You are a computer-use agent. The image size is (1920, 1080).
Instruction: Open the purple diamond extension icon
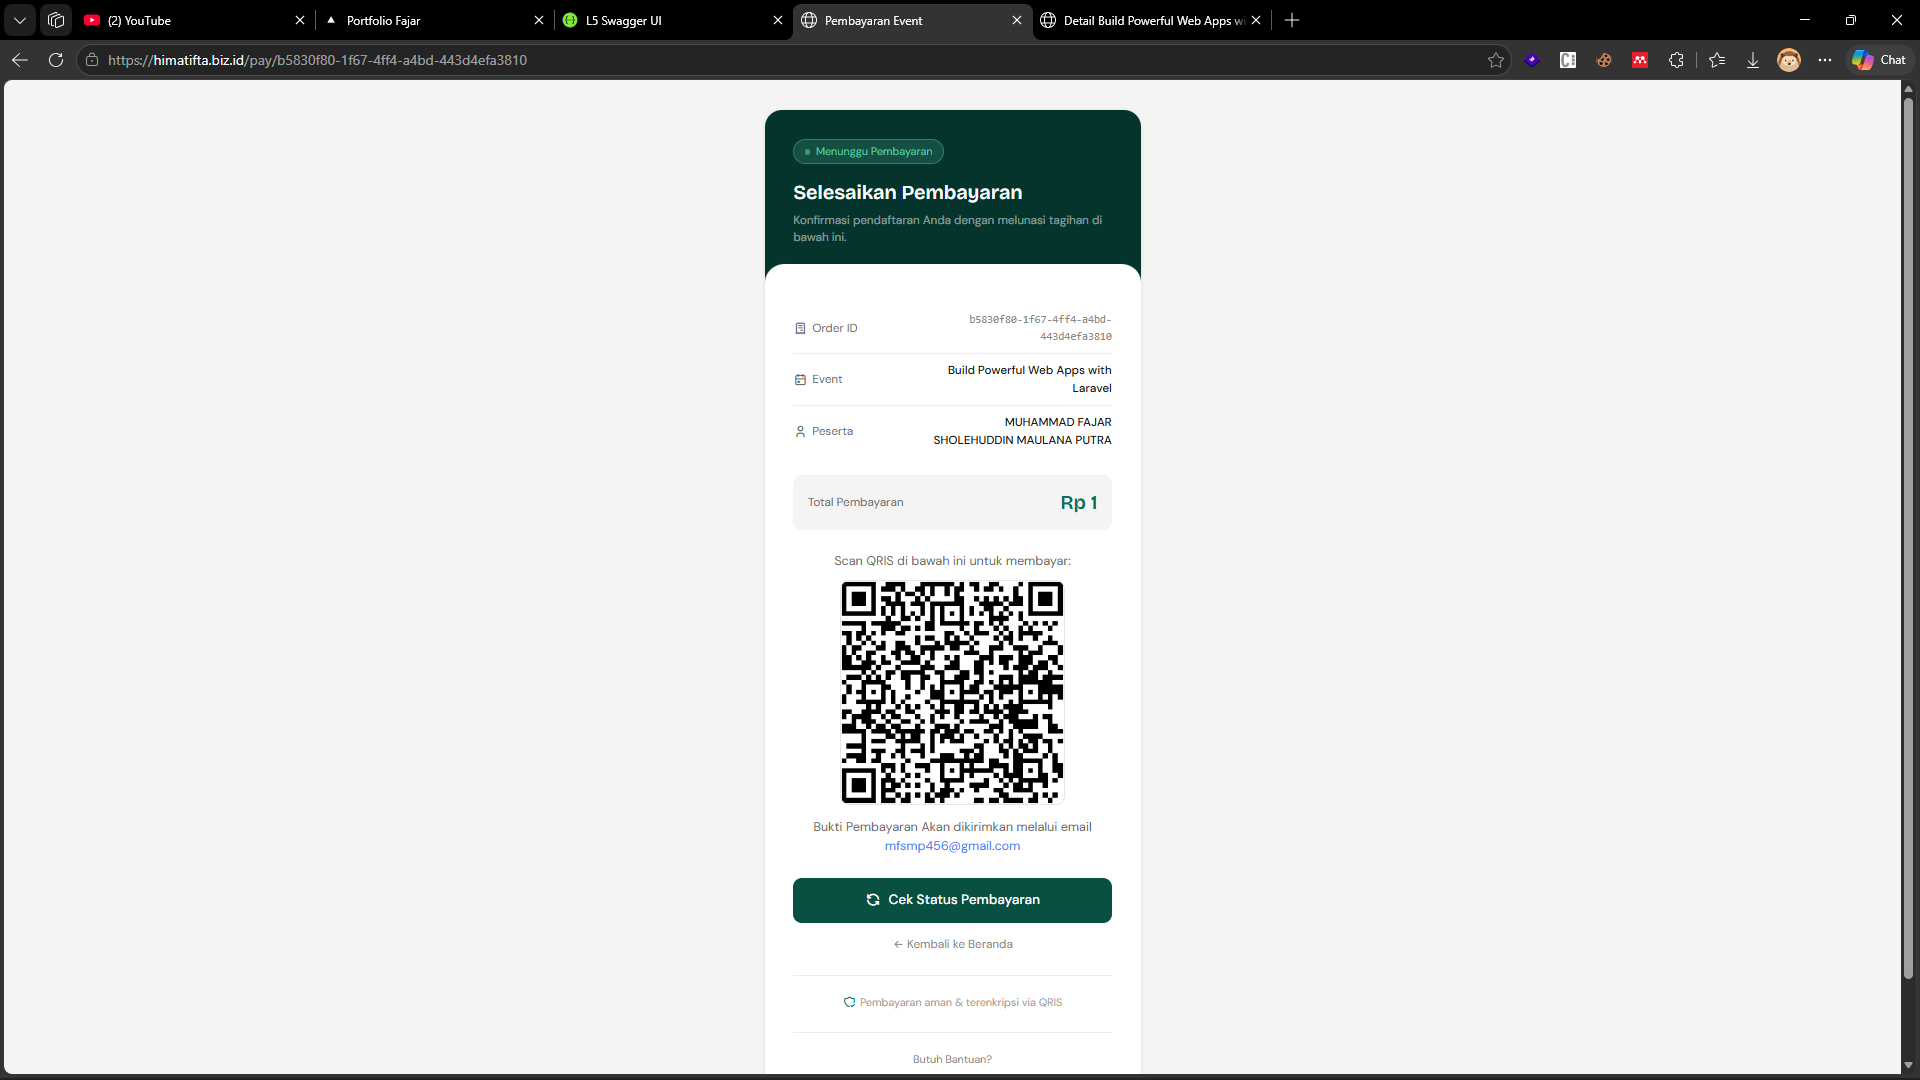coord(1532,60)
